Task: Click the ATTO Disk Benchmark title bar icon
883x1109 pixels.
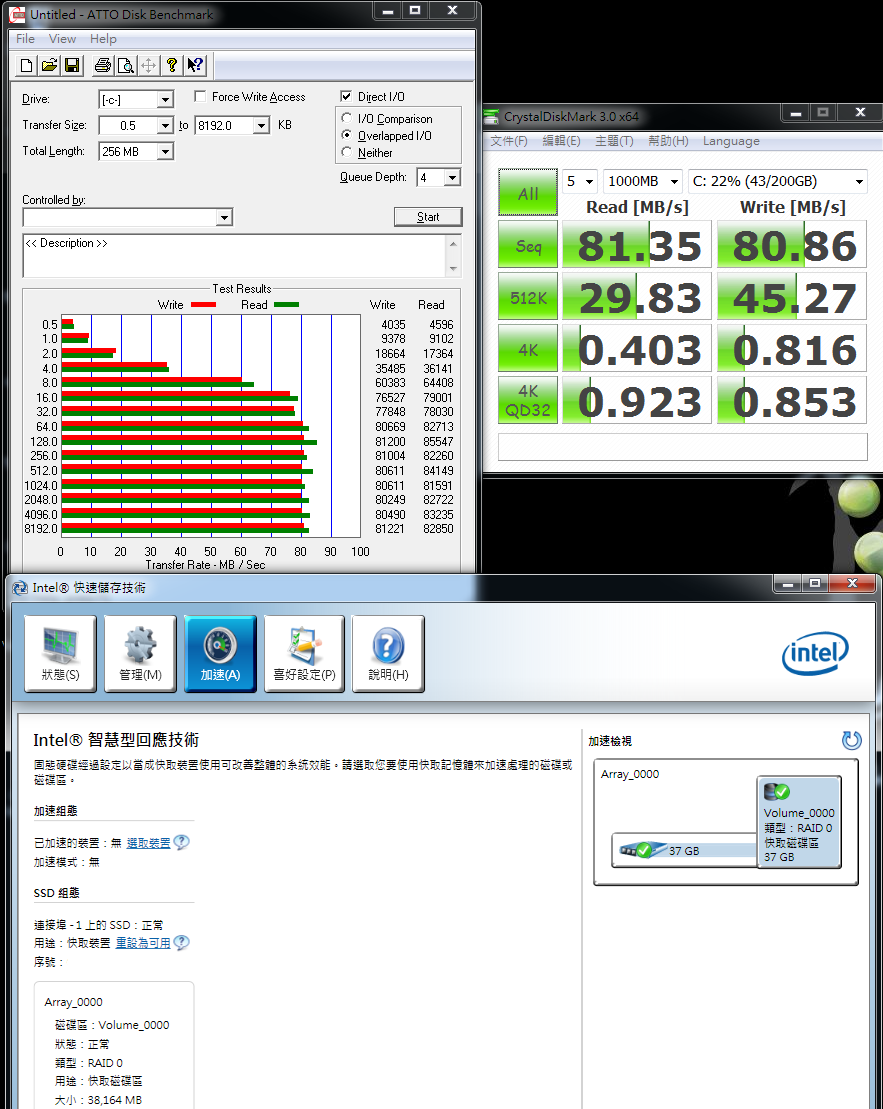Action: click(17, 14)
